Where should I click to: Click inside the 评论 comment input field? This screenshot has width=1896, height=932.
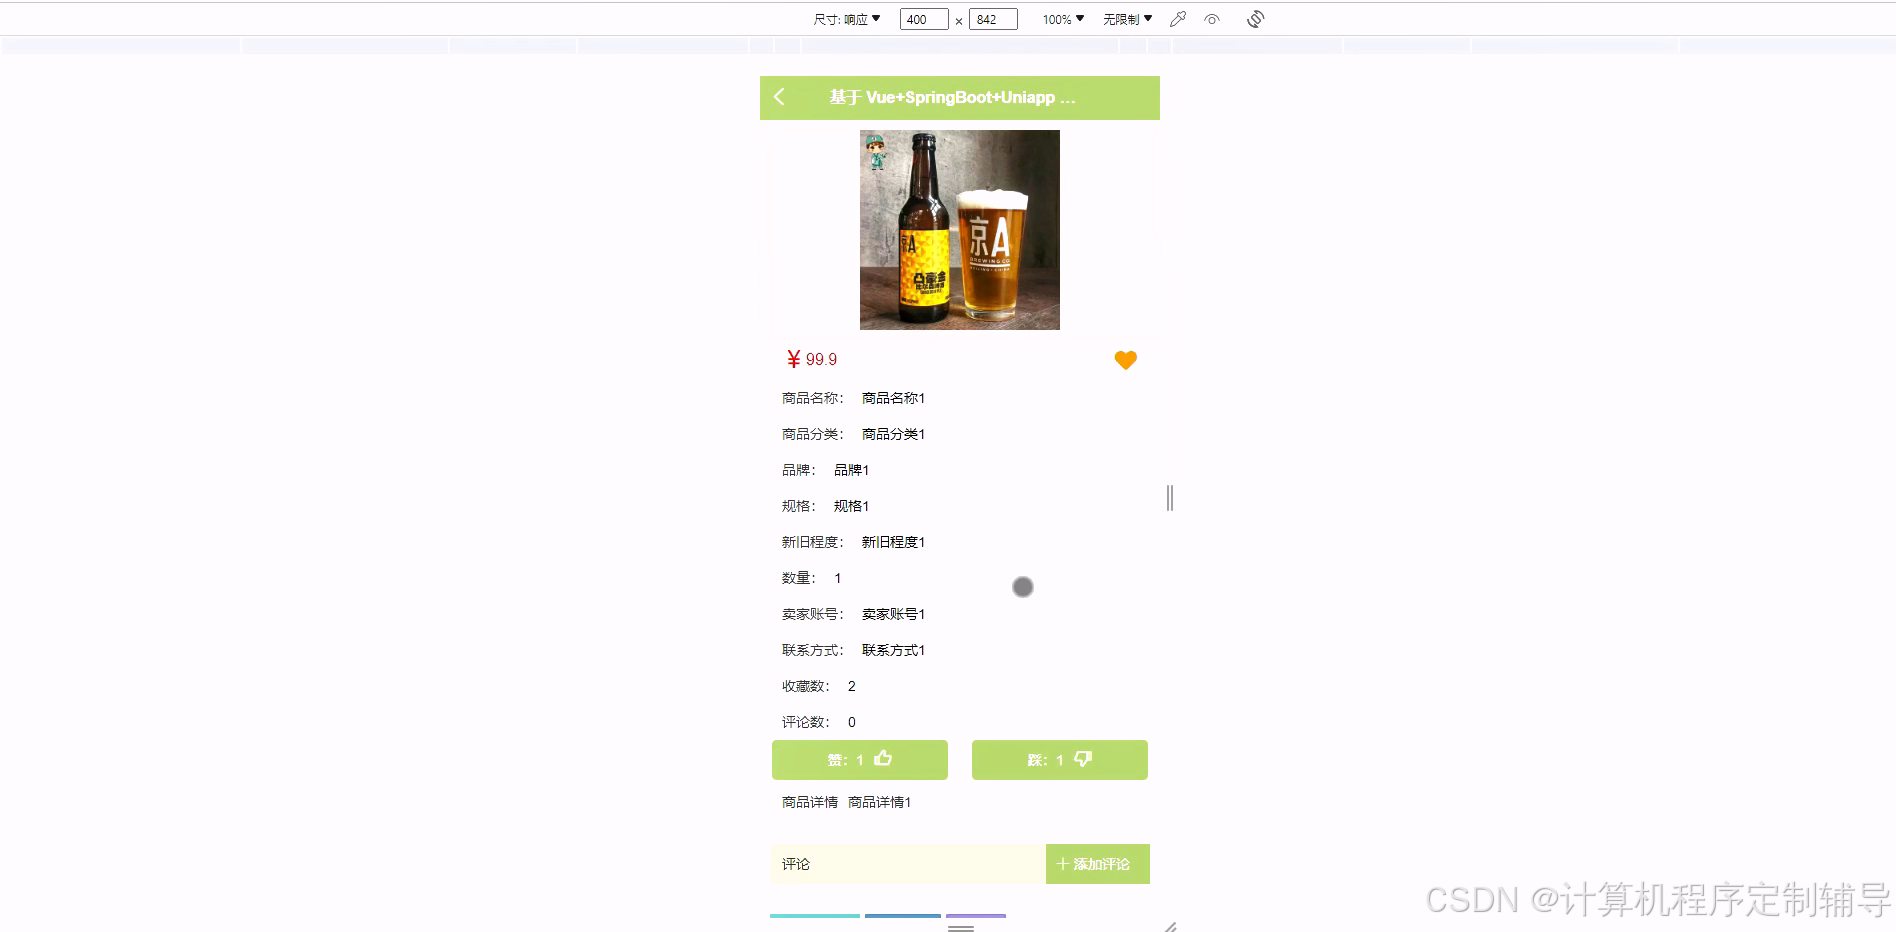click(x=900, y=863)
